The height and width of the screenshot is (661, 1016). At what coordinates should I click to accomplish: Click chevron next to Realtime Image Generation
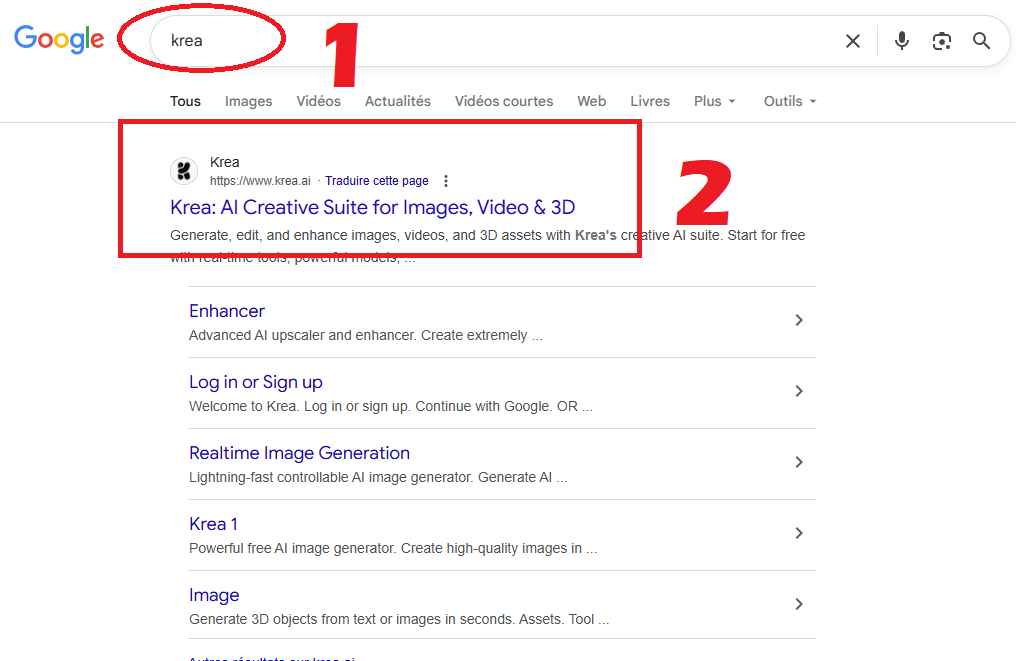pyautogui.click(x=798, y=463)
